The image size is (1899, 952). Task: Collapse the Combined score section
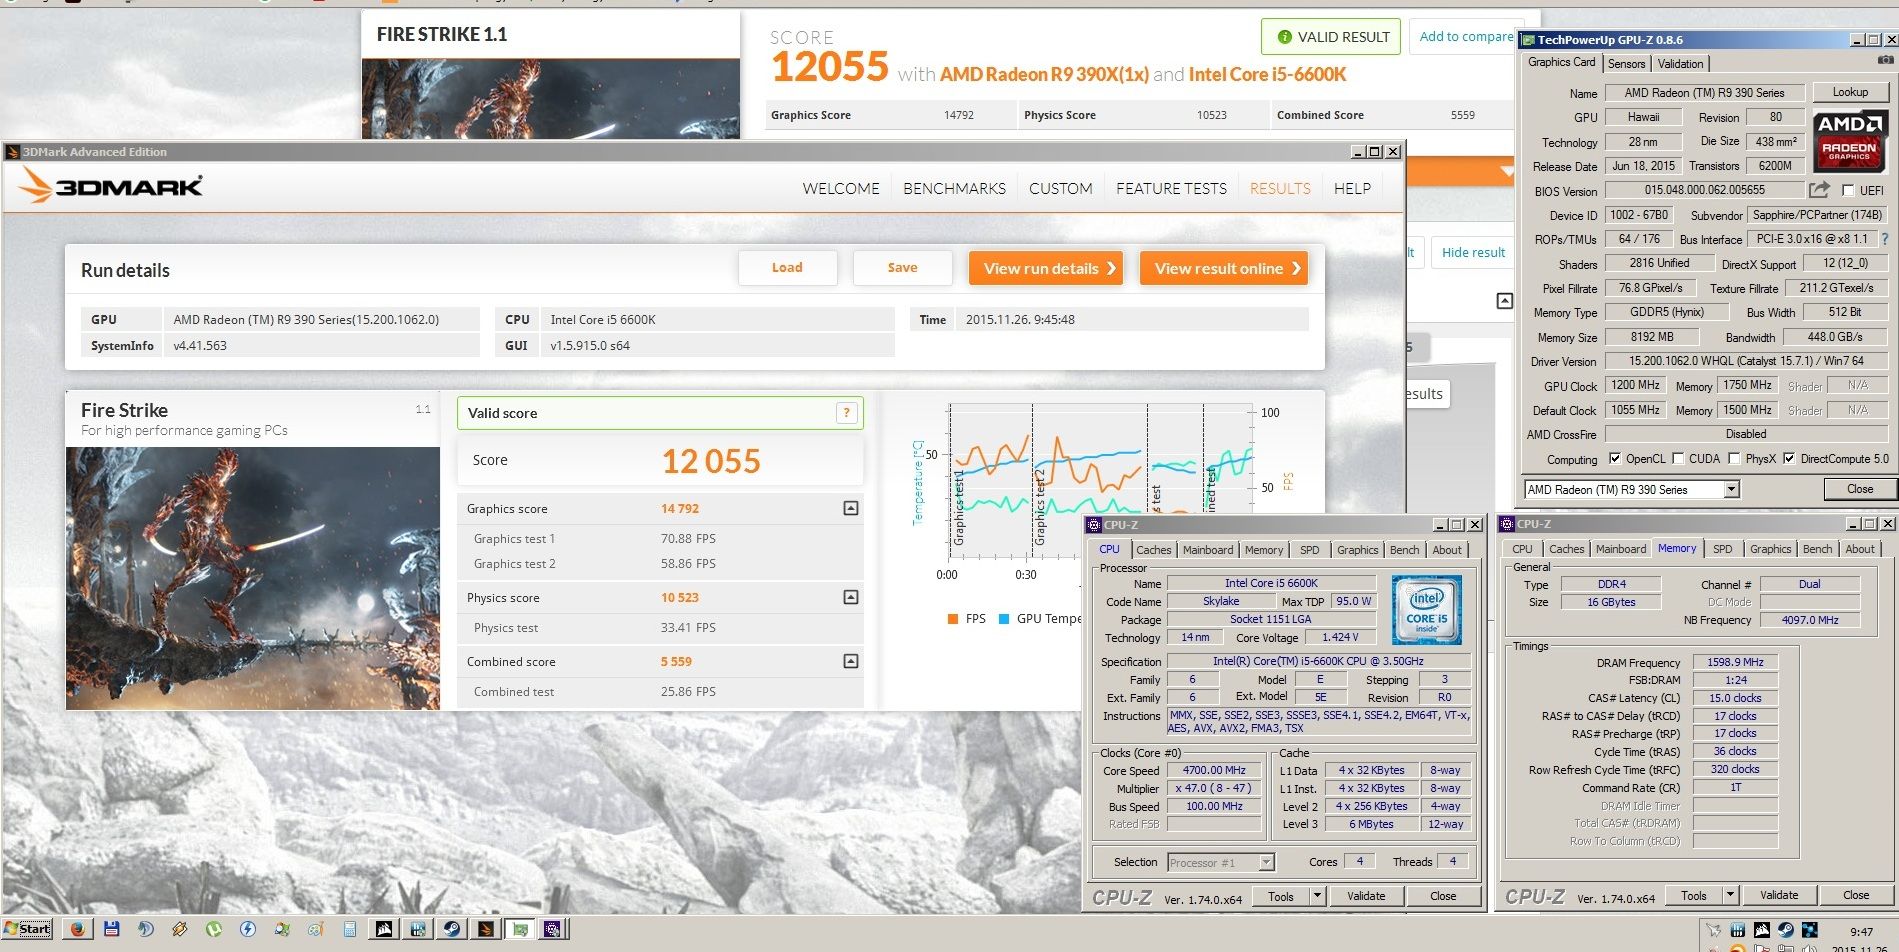coord(851,661)
